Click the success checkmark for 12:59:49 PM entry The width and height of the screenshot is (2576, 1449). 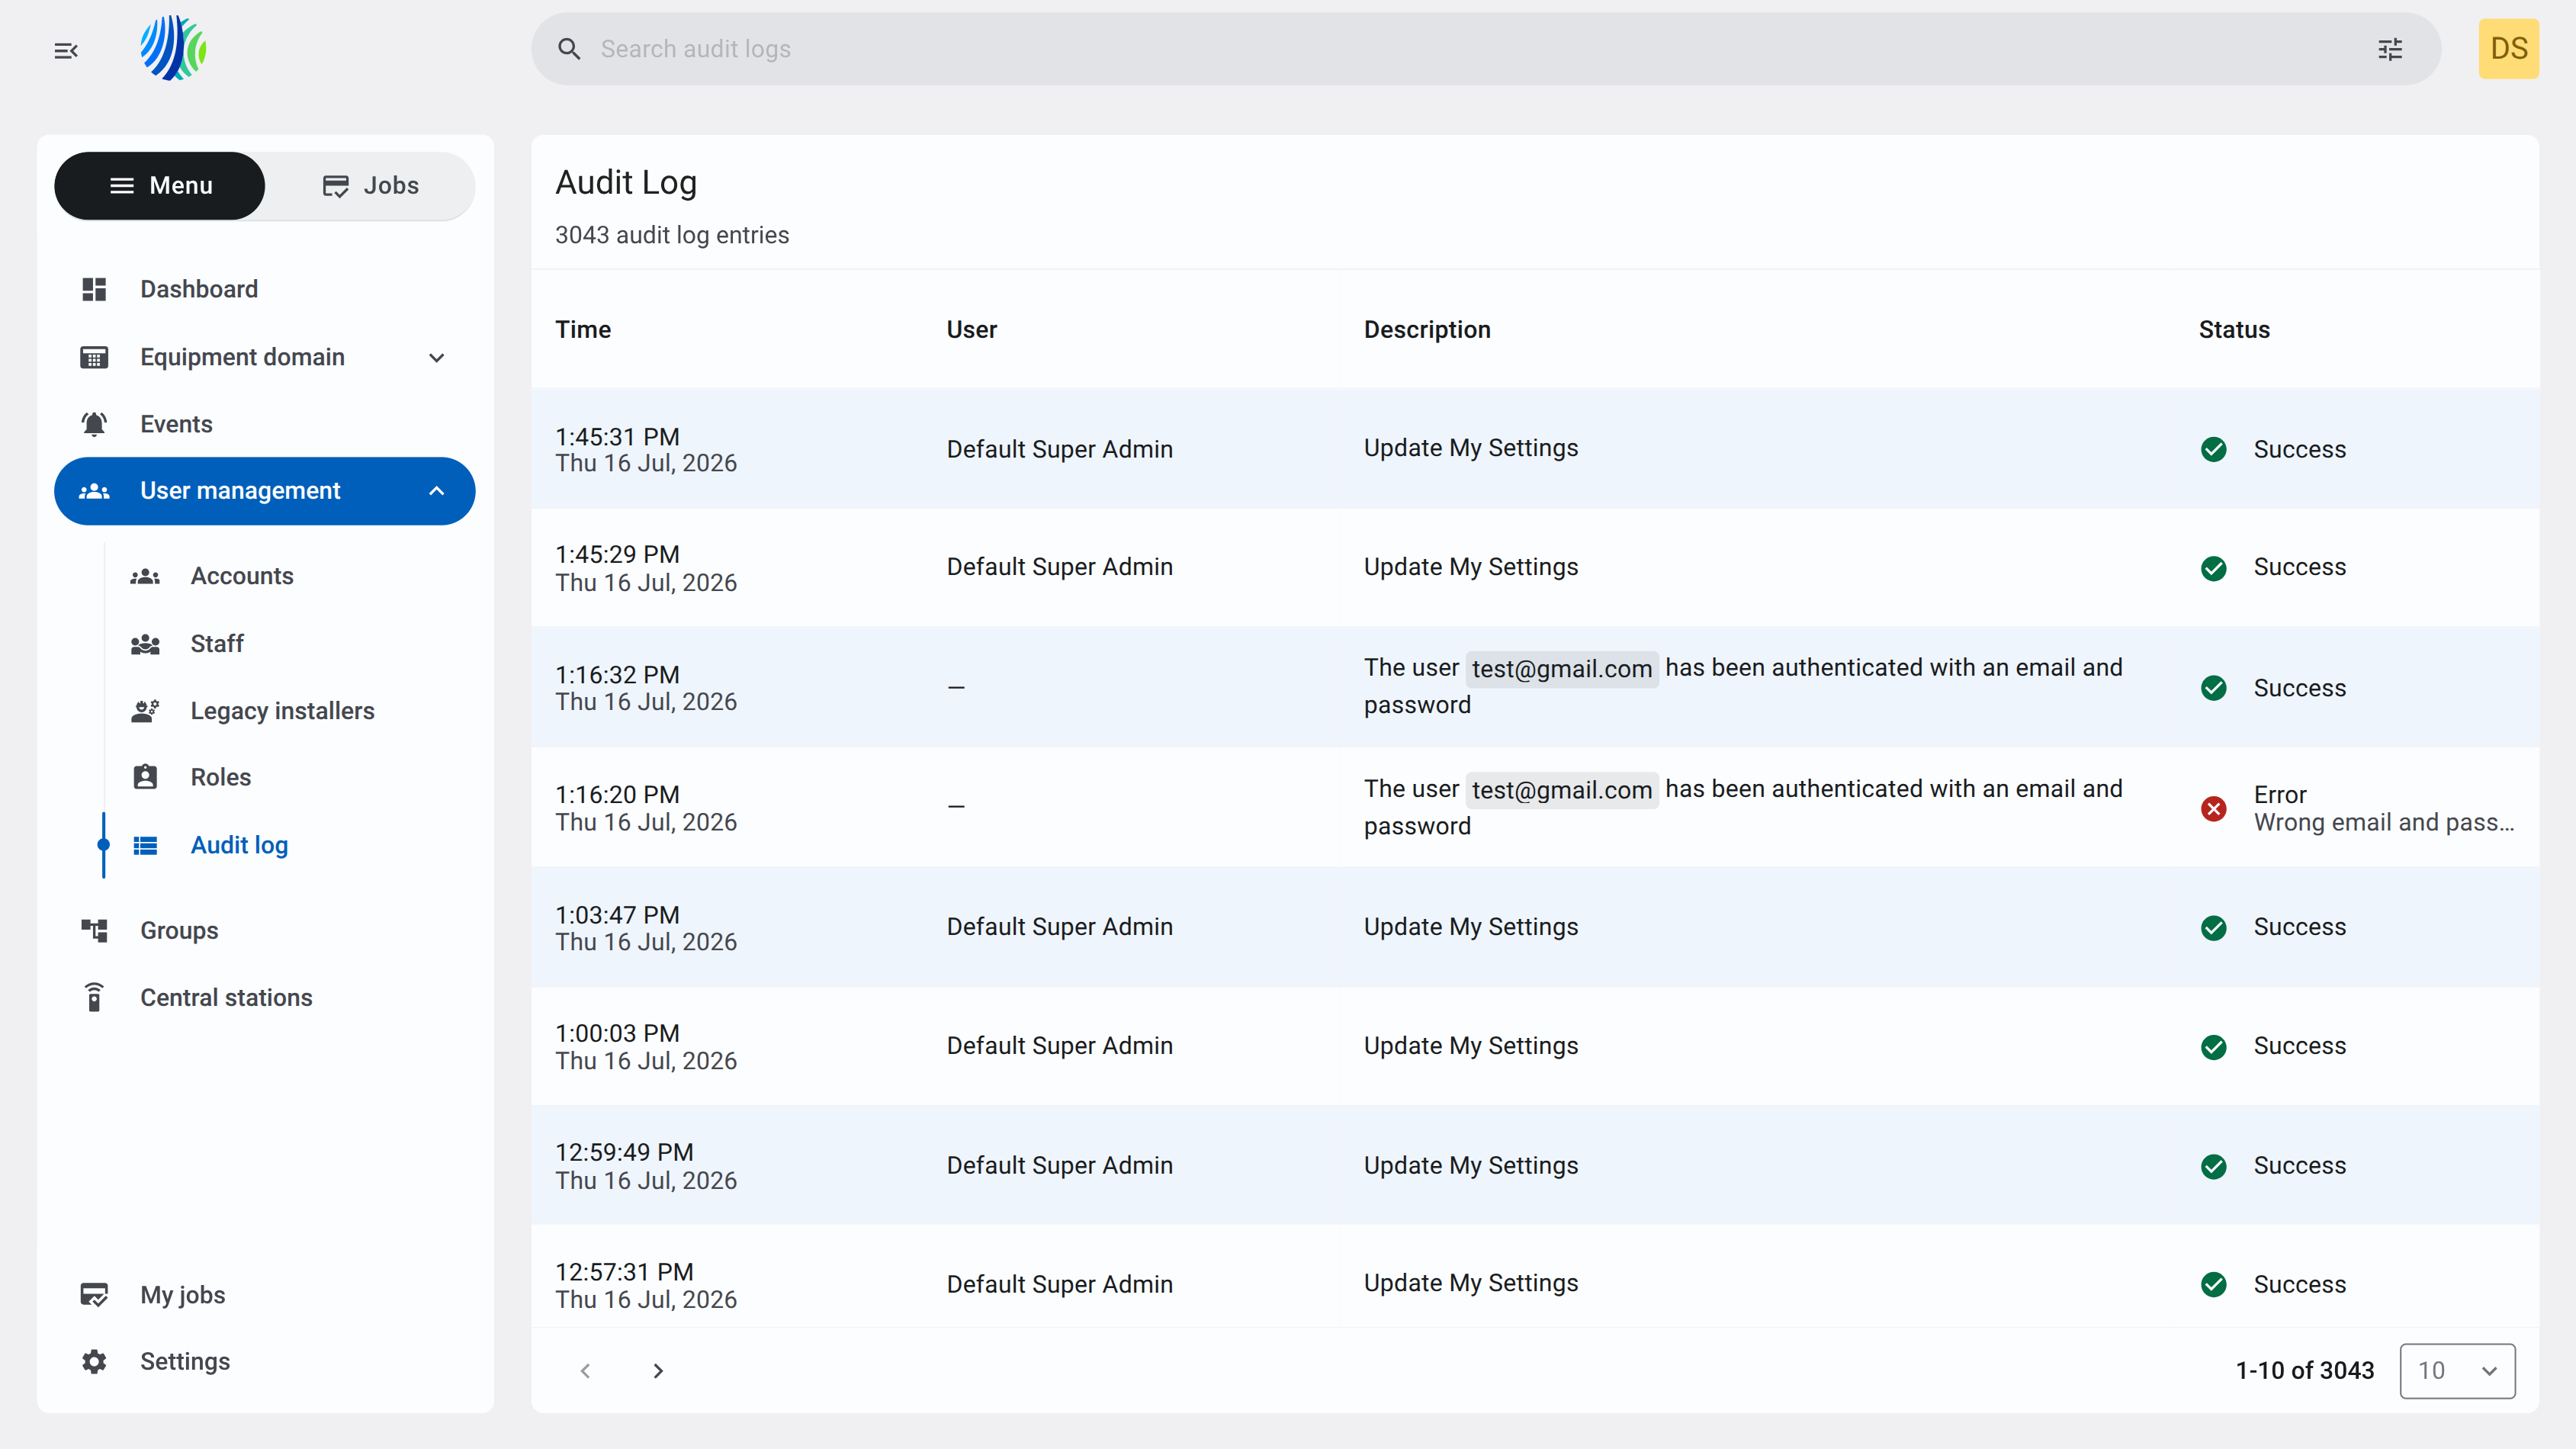click(2214, 1166)
